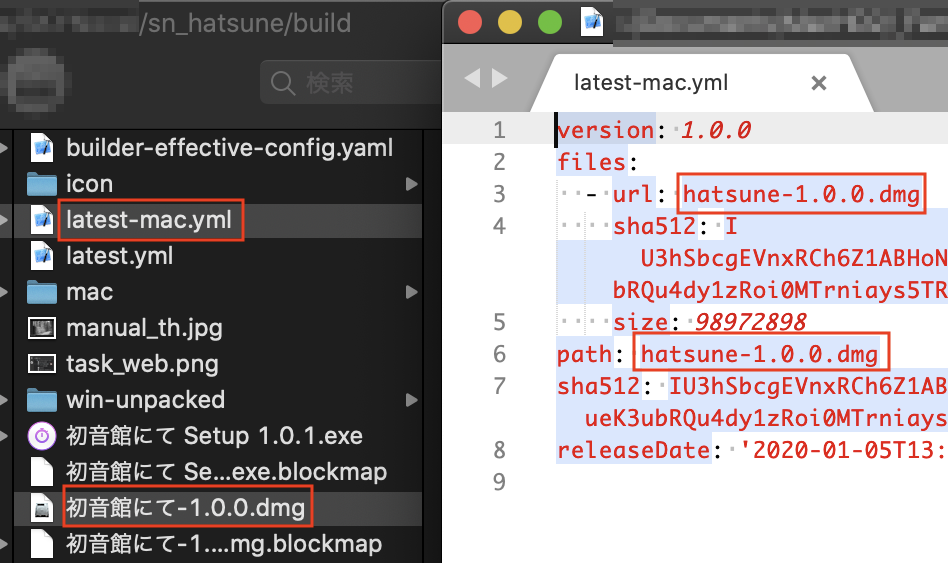Click the Finder search field
The image size is (948, 563).
pyautogui.click(x=351, y=82)
